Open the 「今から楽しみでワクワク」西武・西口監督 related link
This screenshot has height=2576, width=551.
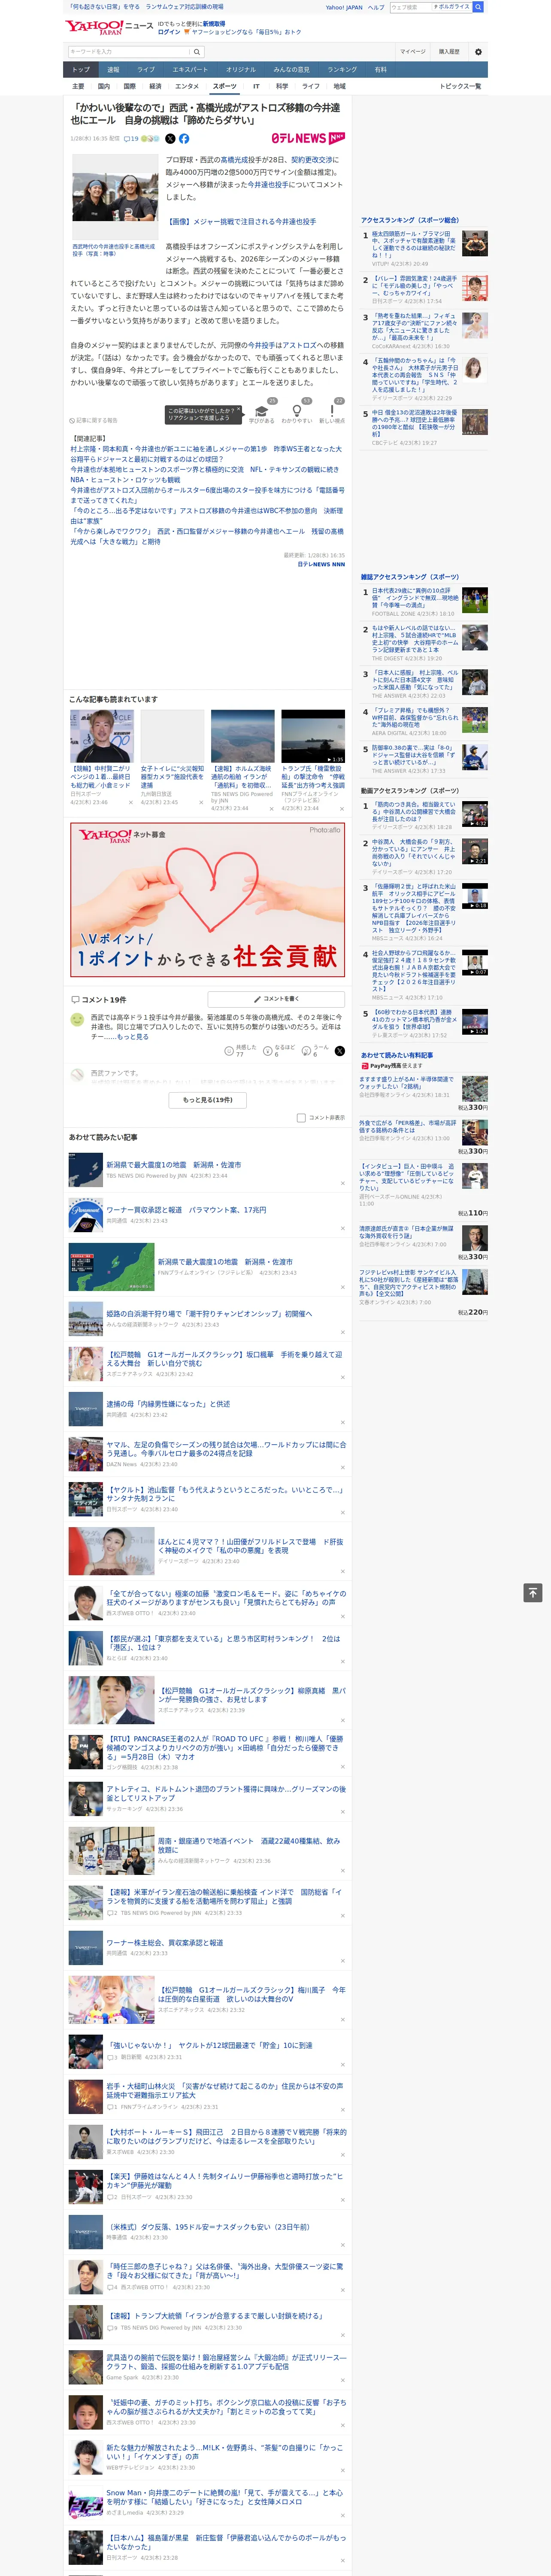click(x=206, y=537)
